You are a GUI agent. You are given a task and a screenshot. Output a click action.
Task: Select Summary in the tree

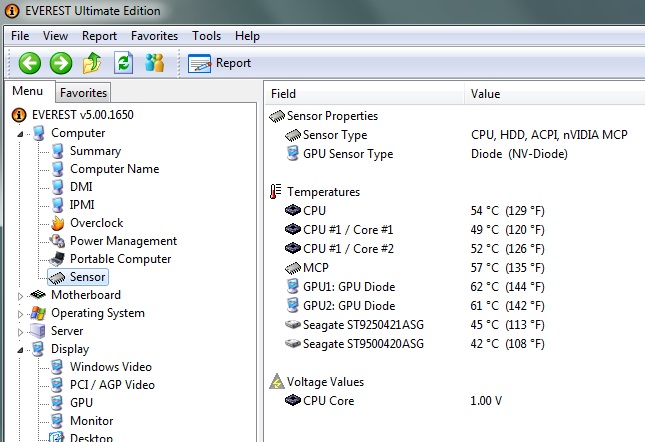[95, 151]
